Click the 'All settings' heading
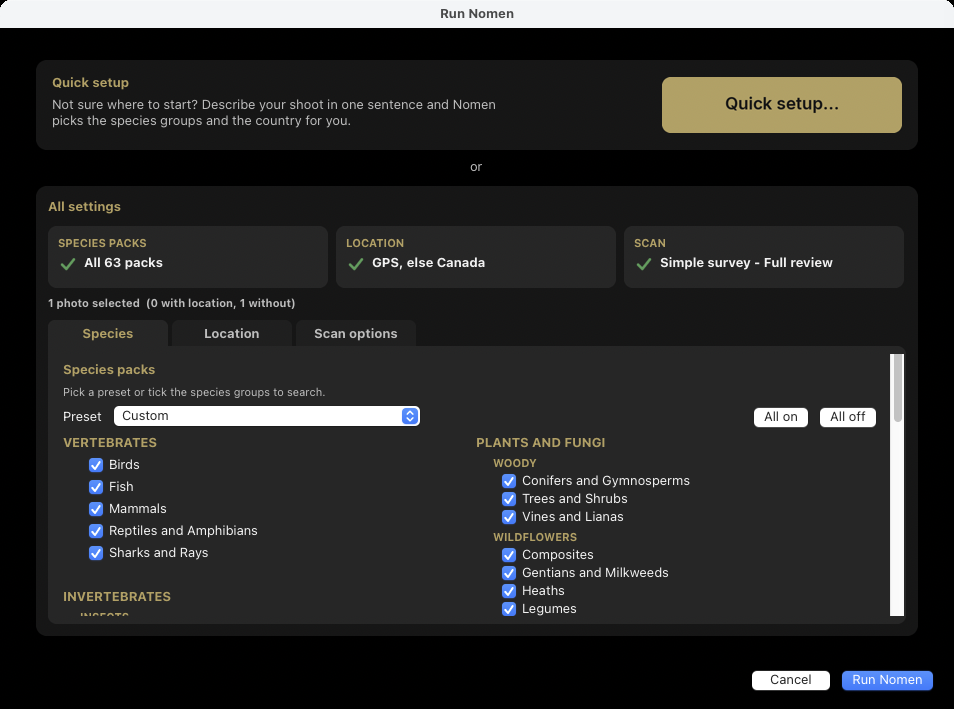Image resolution: width=954 pixels, height=709 pixels. click(x=85, y=207)
